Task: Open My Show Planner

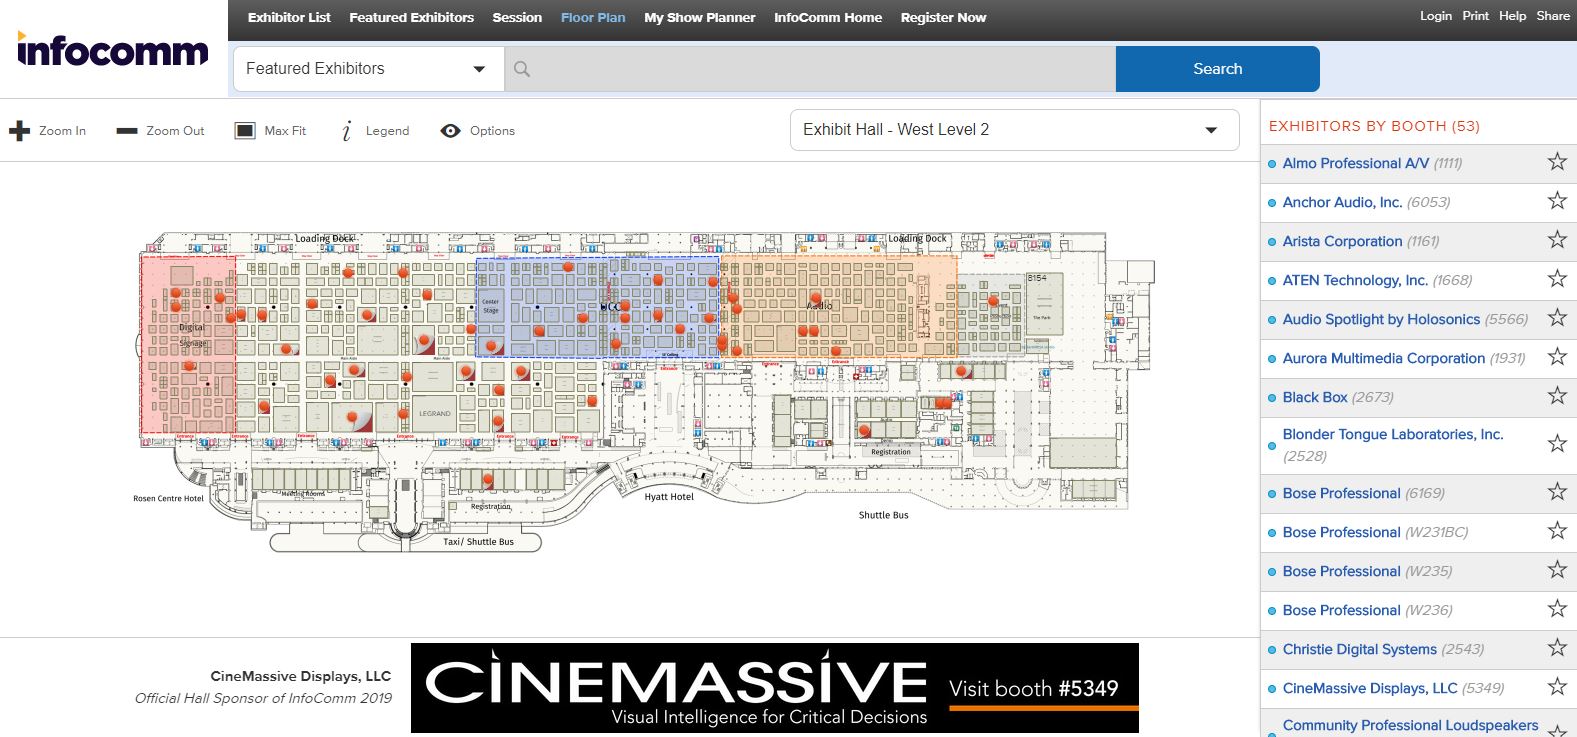Action: [x=700, y=17]
